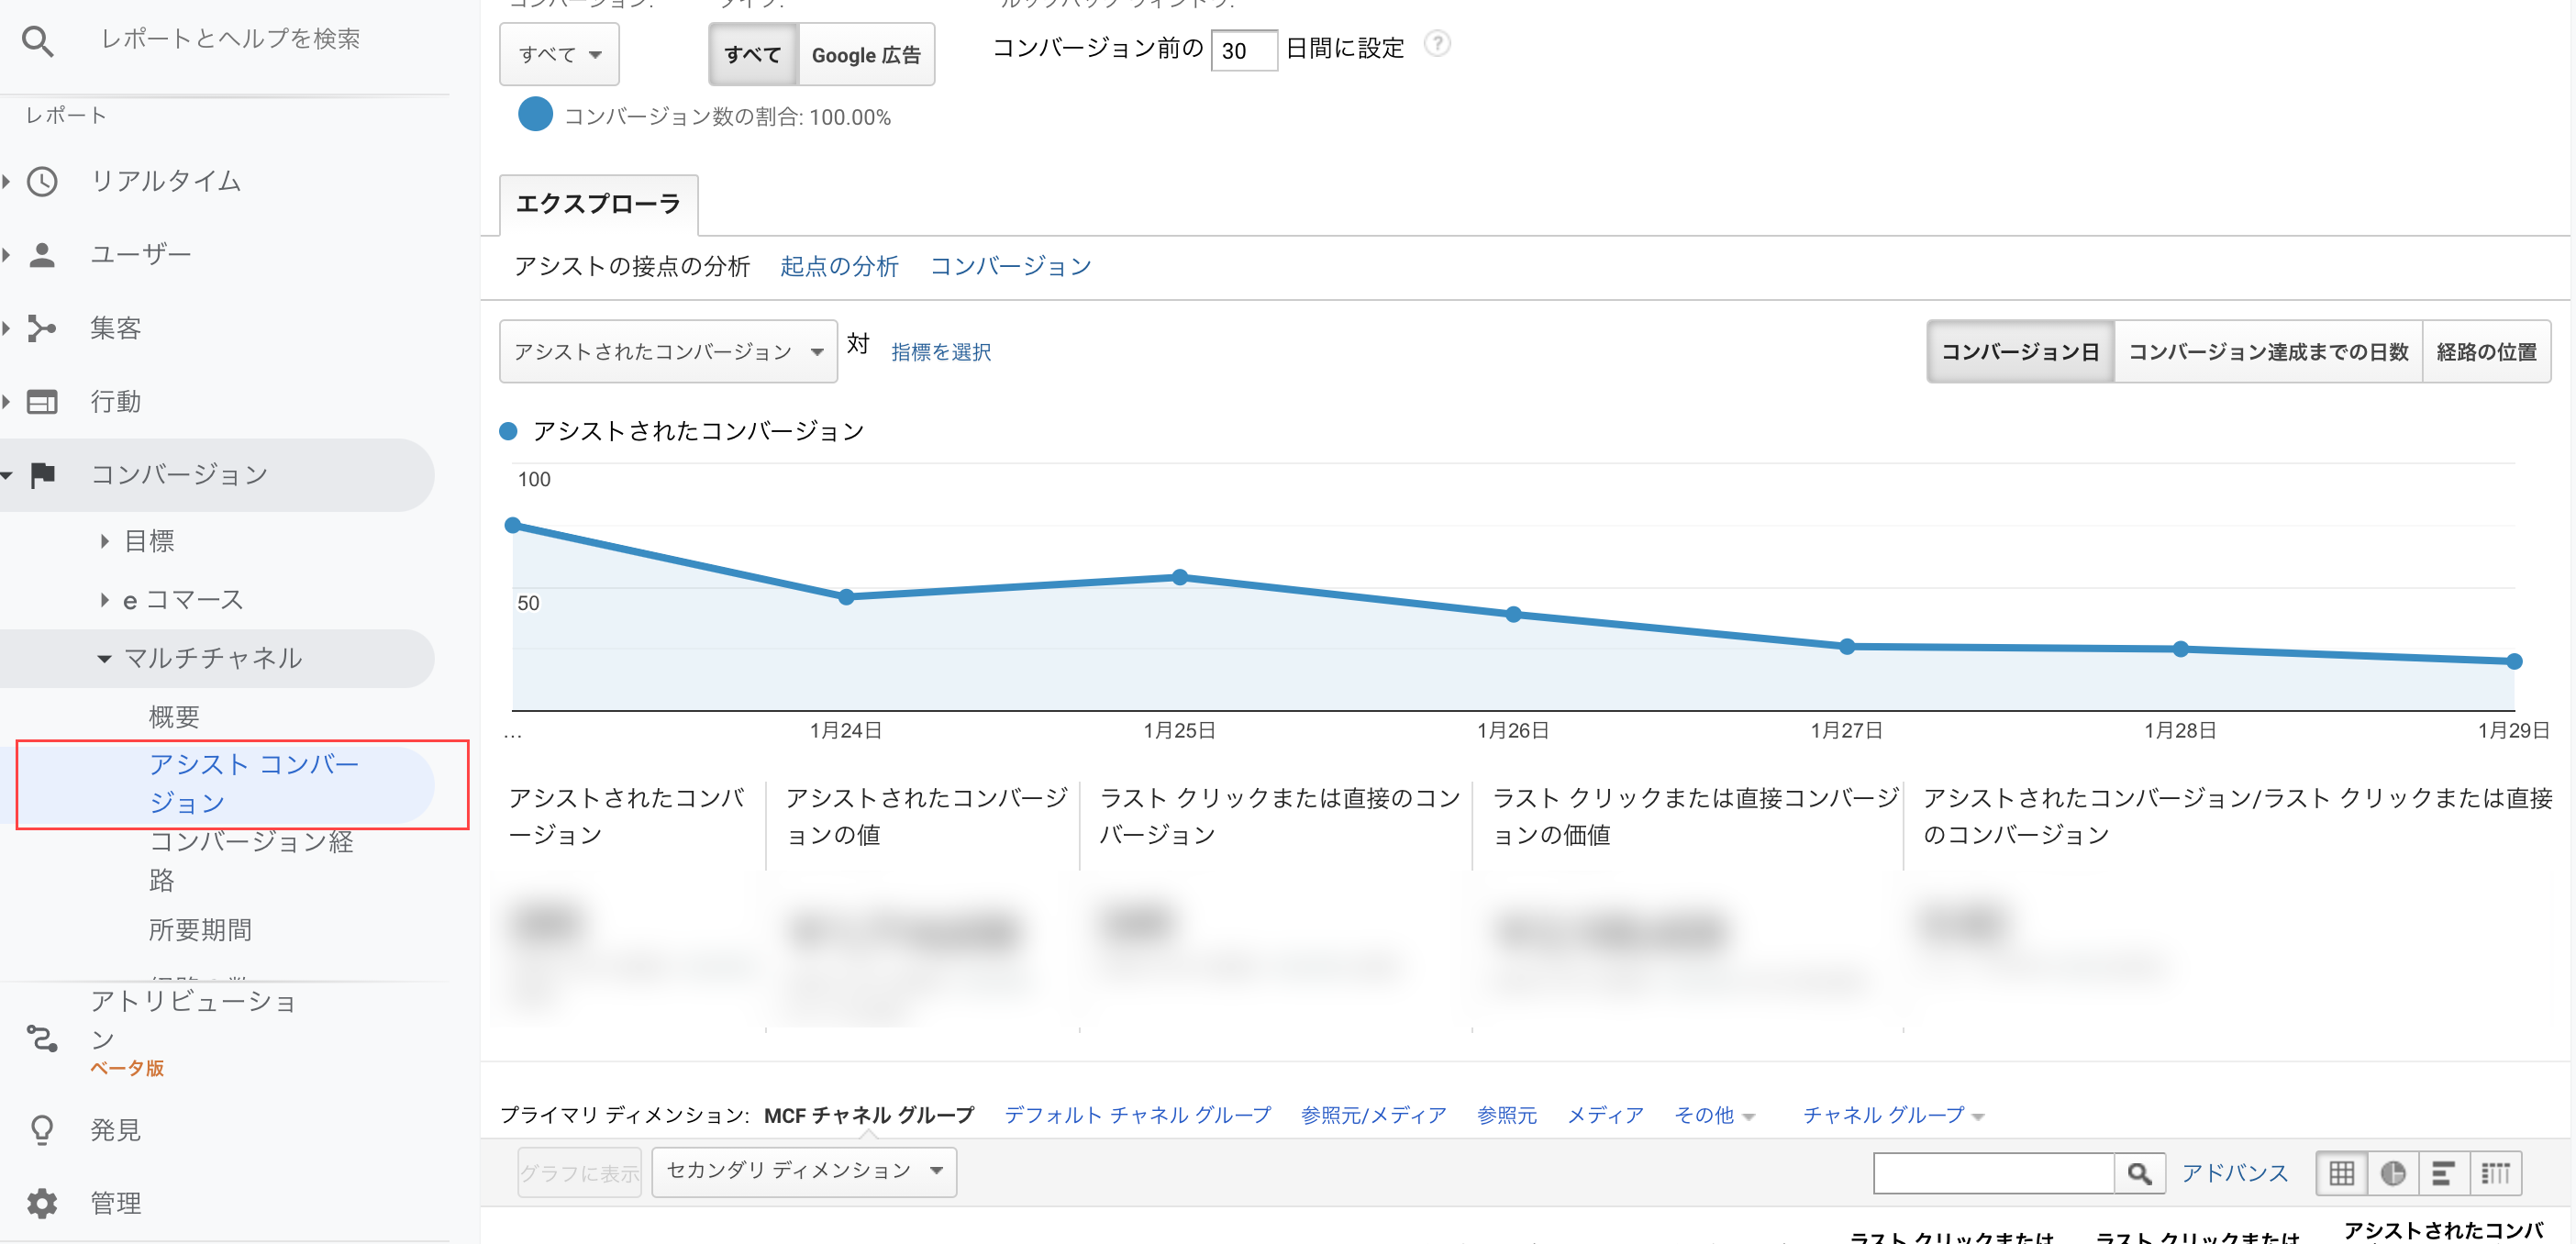This screenshot has width=2576, height=1244.
Task: Open the アシストされたコンバージョン metric dropdown
Action: [x=667, y=350]
